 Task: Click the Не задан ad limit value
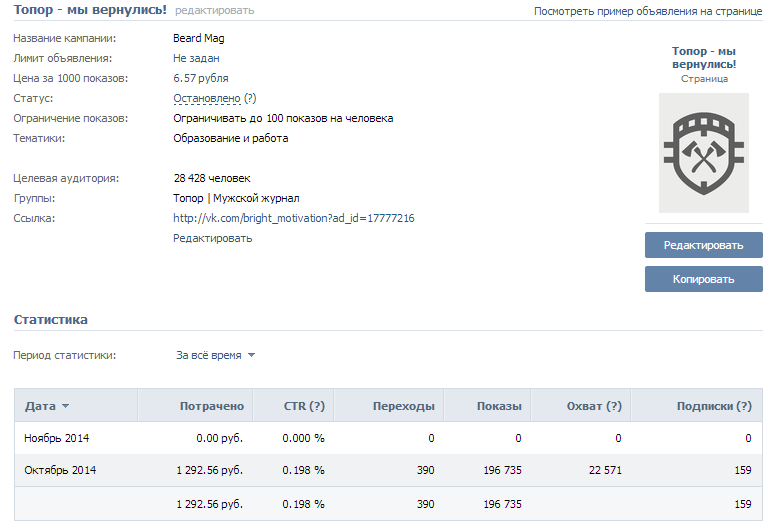pos(197,58)
